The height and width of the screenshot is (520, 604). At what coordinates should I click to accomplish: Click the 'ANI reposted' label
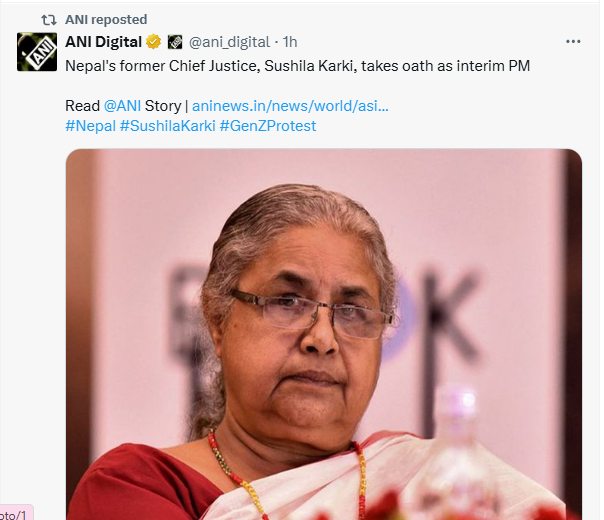click(x=105, y=19)
